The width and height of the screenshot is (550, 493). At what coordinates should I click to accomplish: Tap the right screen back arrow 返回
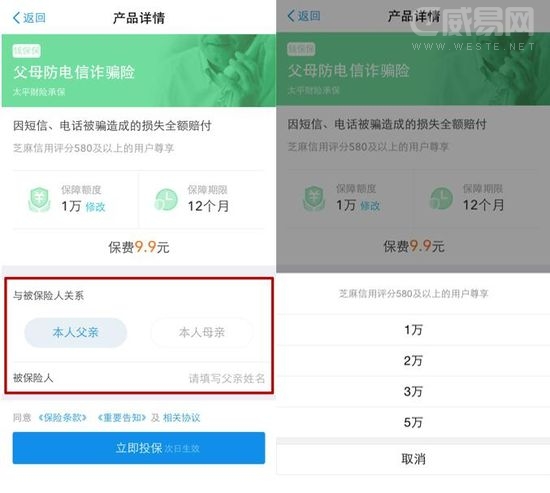click(x=304, y=16)
